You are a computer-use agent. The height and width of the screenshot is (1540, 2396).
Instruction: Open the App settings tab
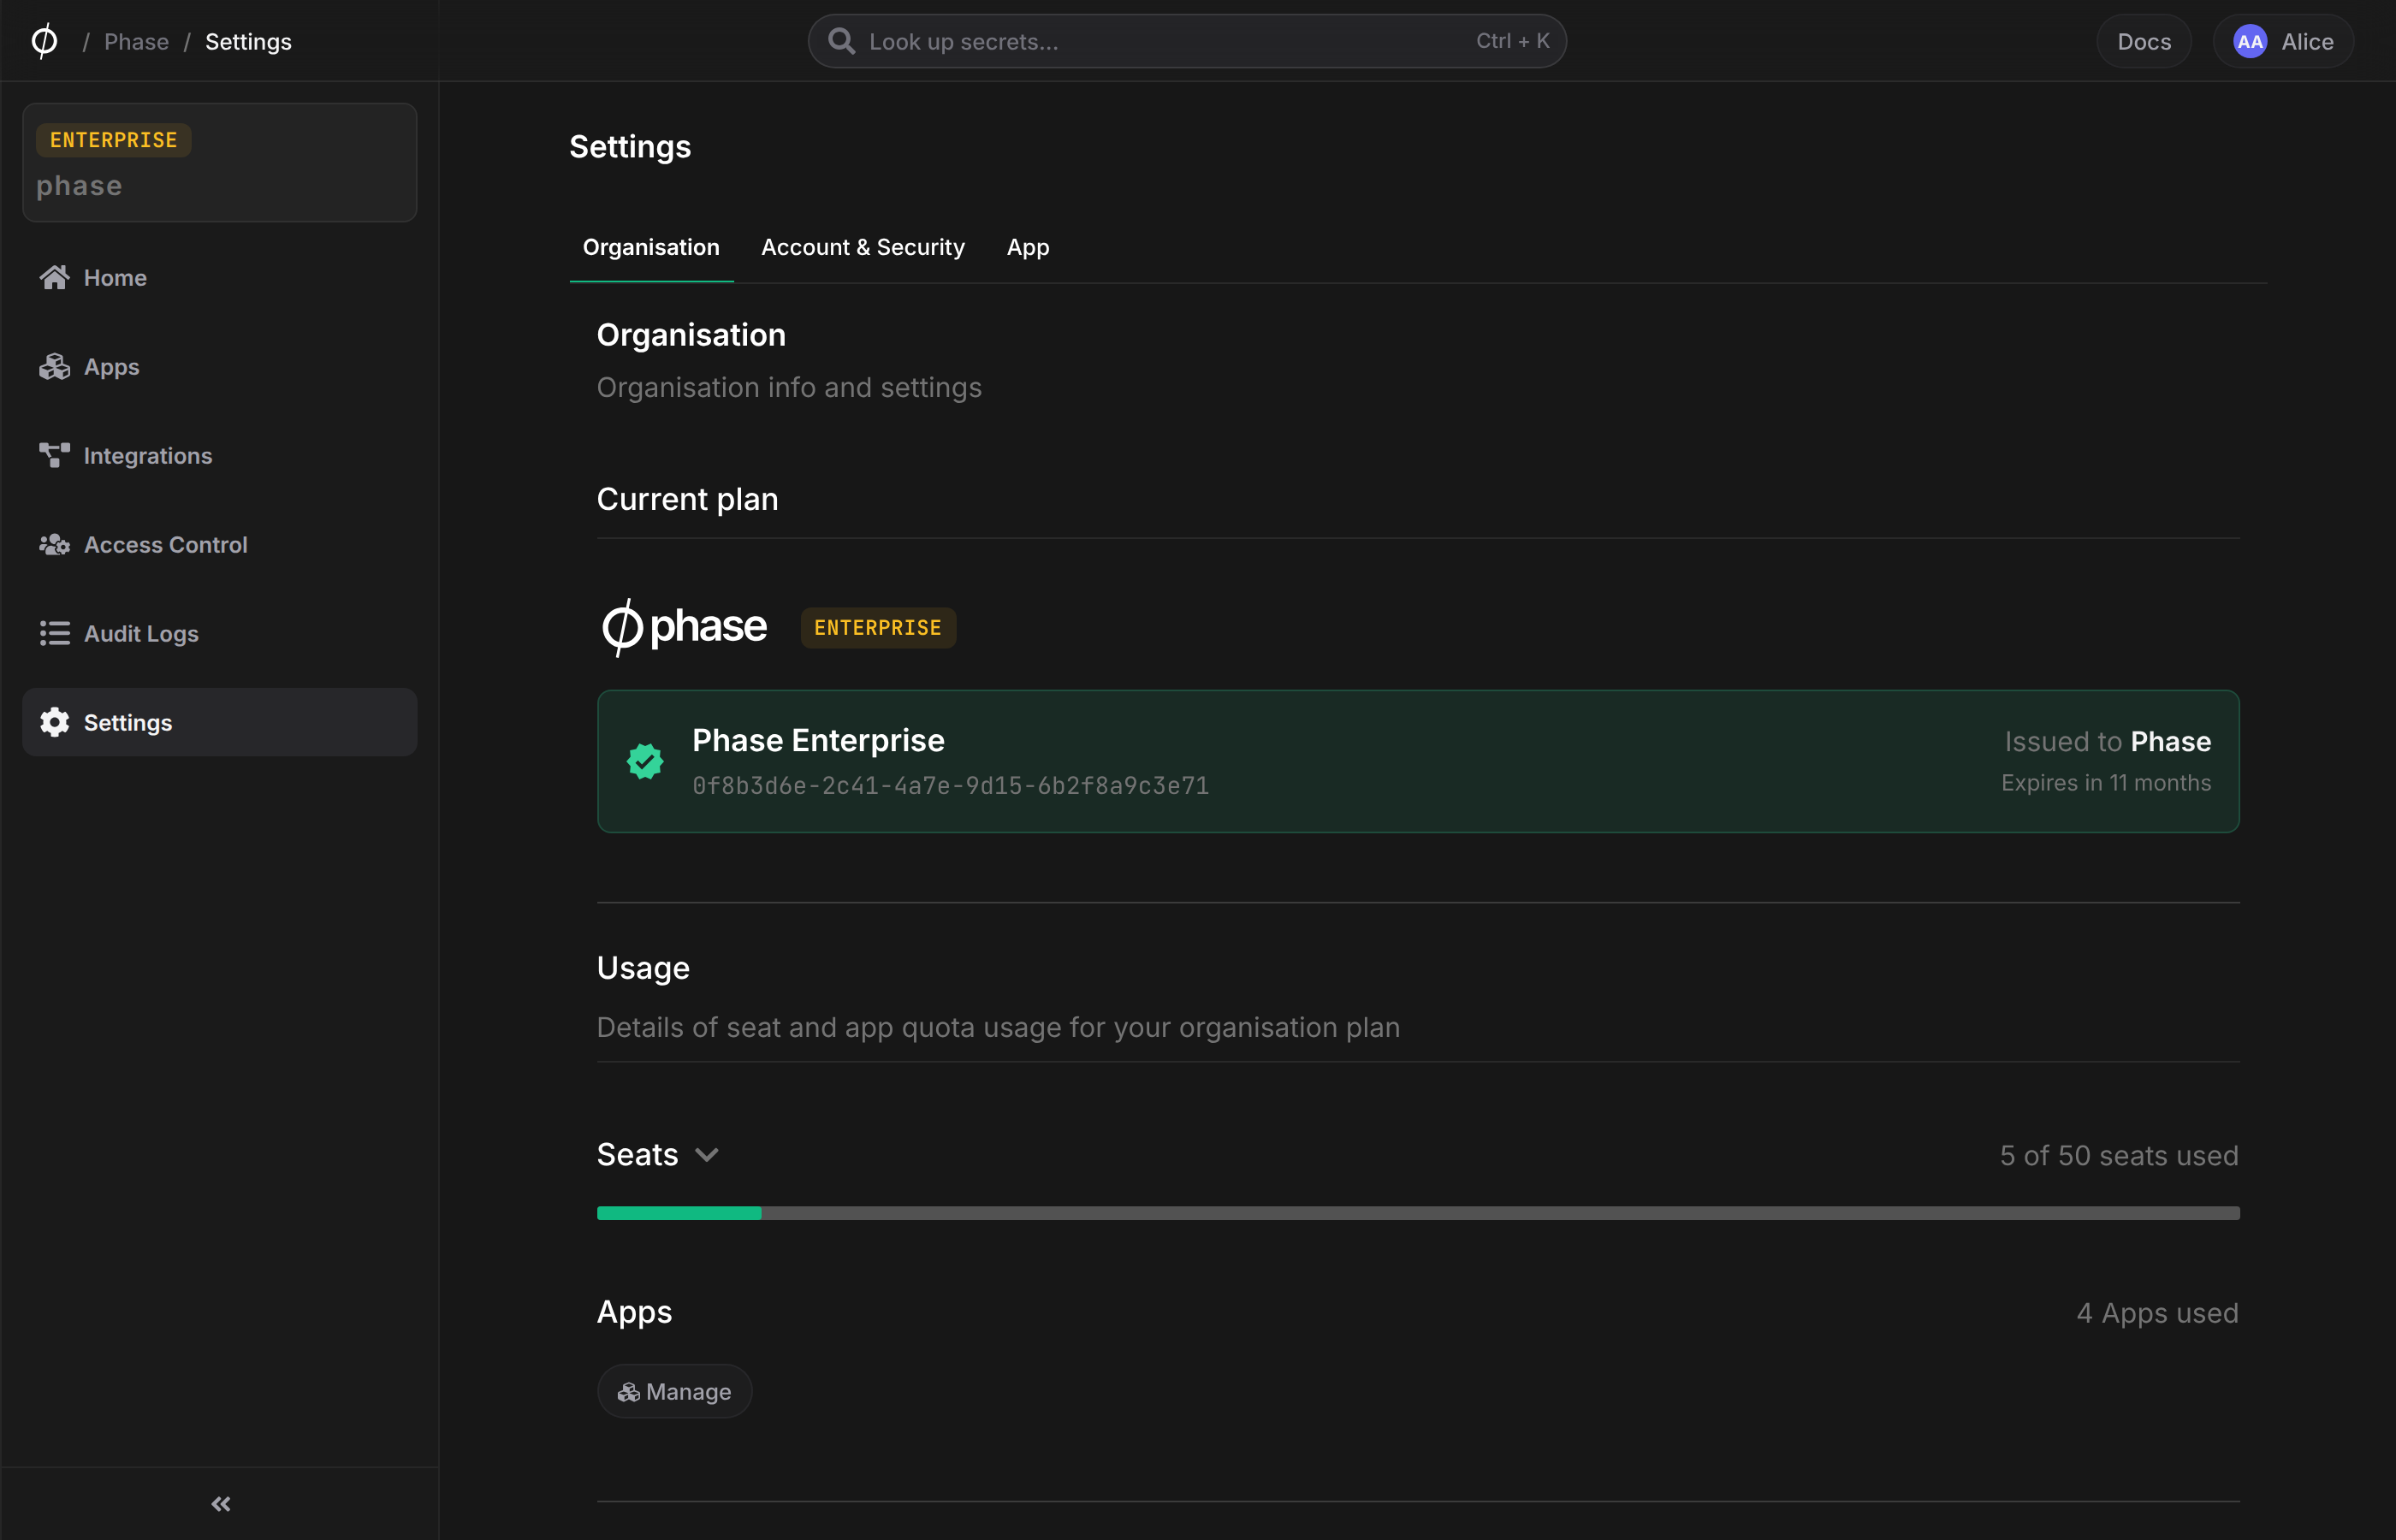coord(1028,247)
